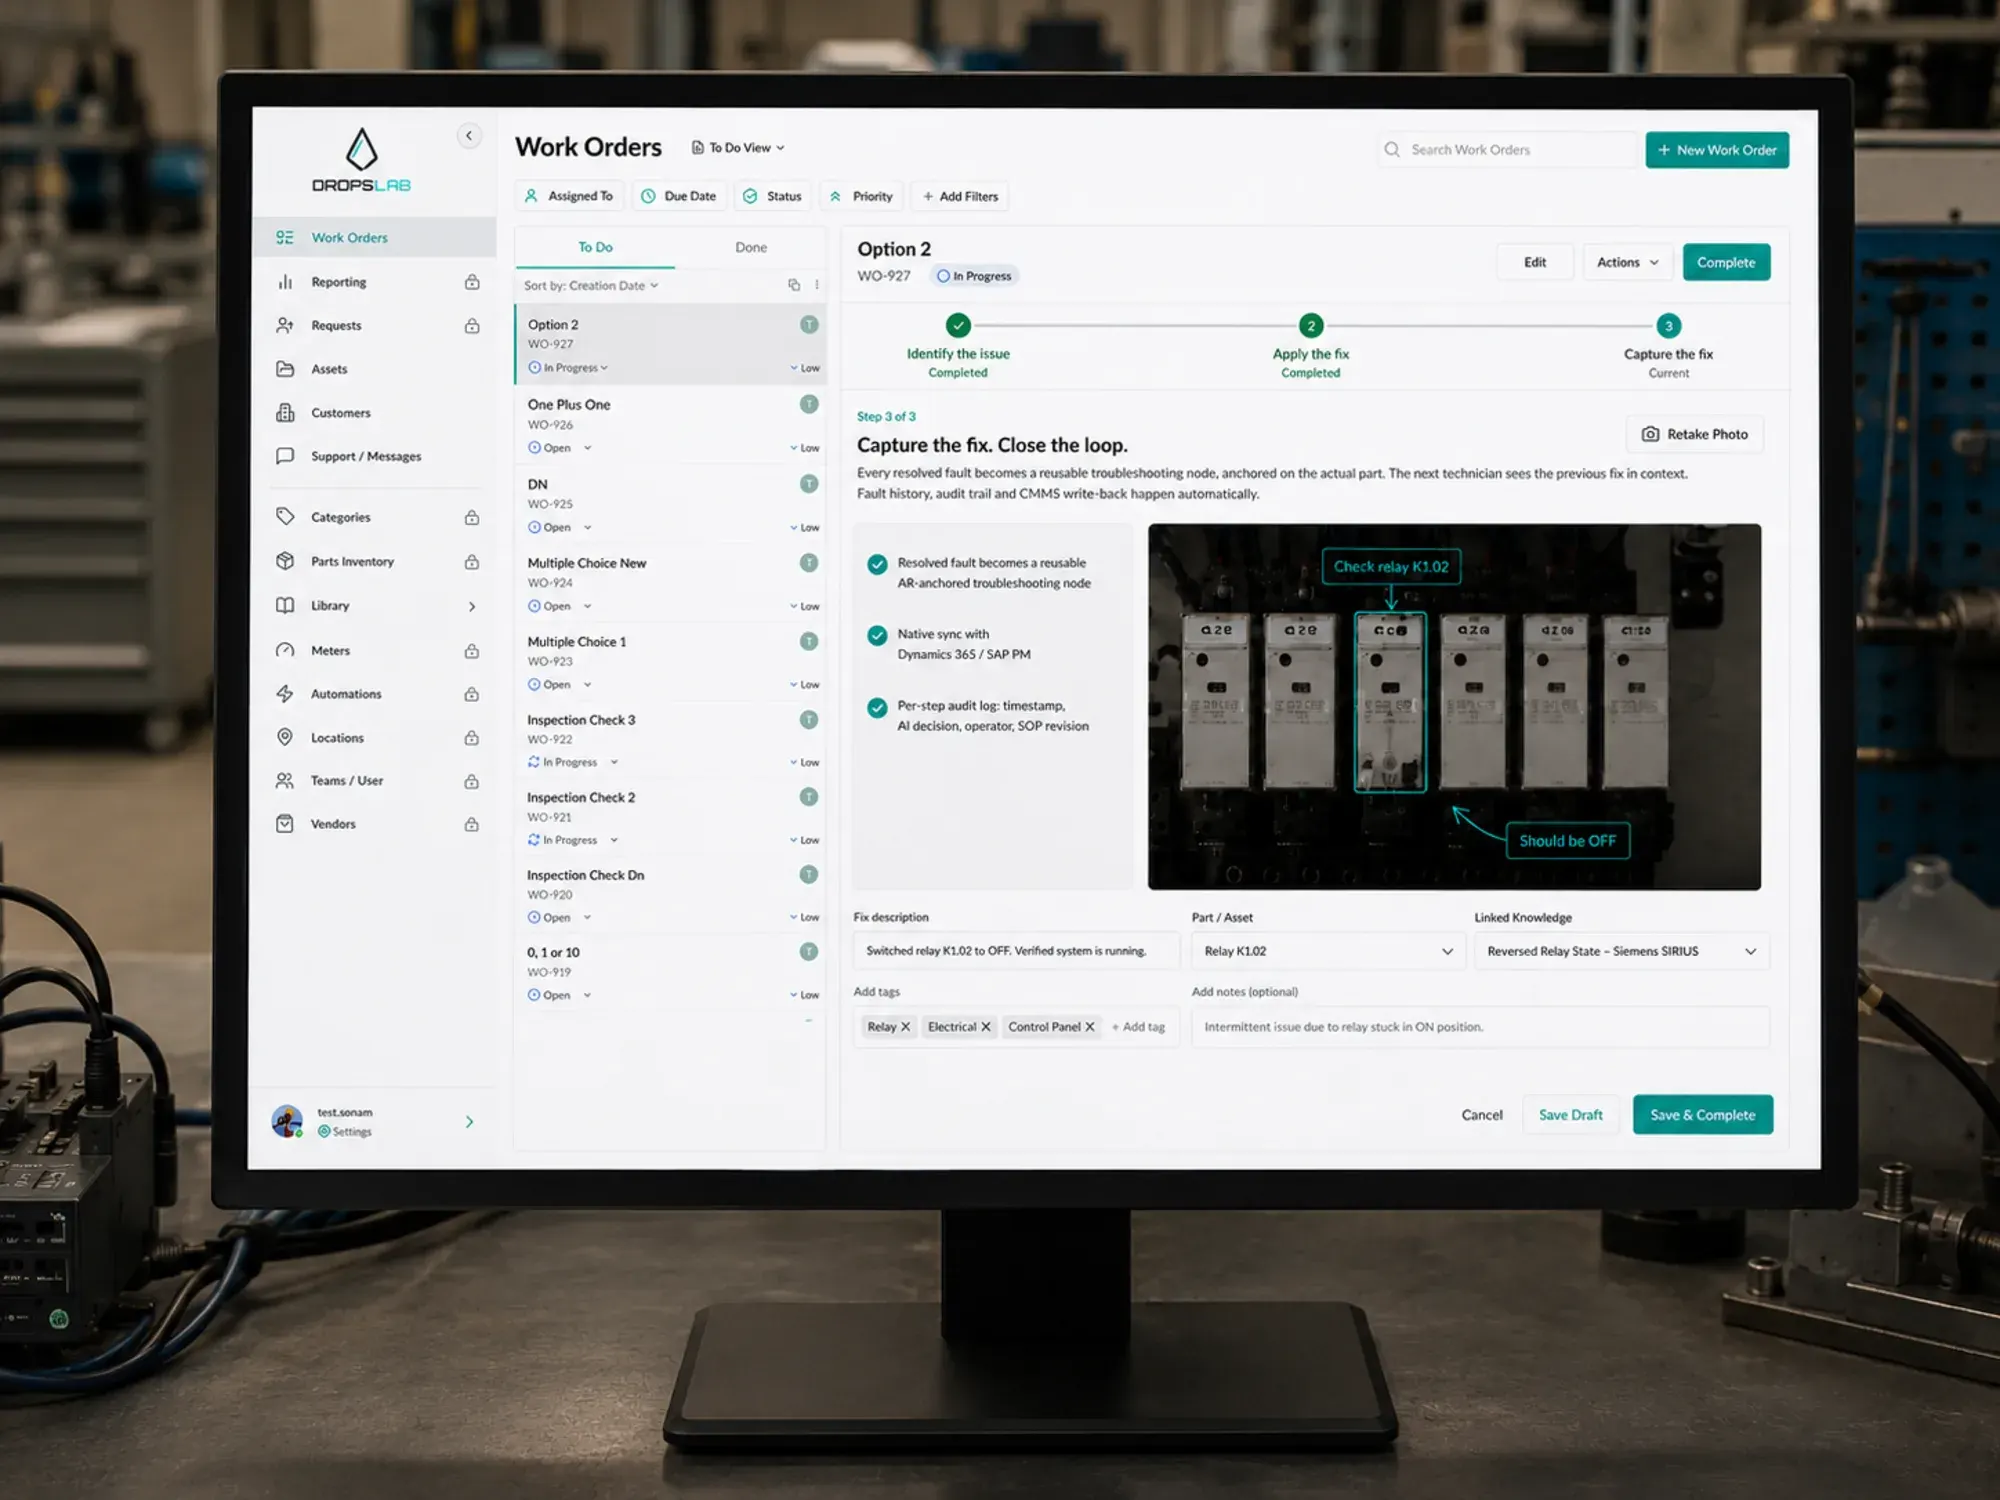Click the relay panel photo
The image size is (2000, 1500).
tap(1454, 707)
